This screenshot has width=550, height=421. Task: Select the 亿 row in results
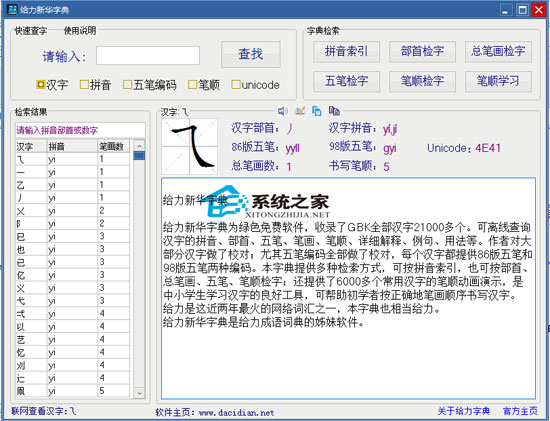pyautogui.click(x=73, y=275)
